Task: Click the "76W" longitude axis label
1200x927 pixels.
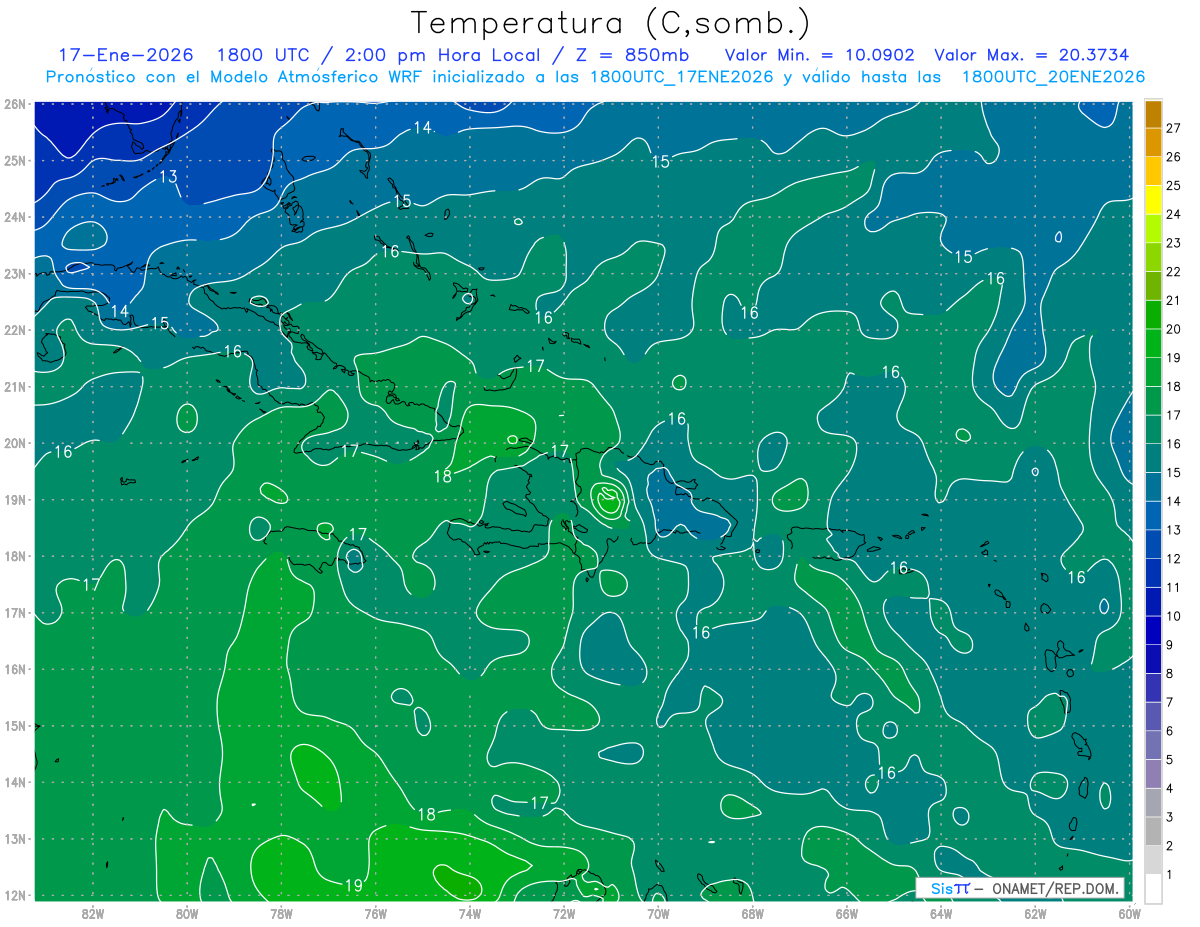Action: click(376, 913)
